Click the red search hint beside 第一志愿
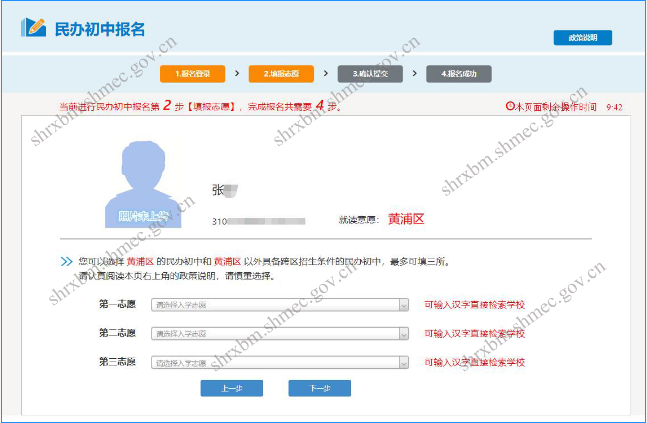This screenshot has height=423, width=647. click(475, 305)
